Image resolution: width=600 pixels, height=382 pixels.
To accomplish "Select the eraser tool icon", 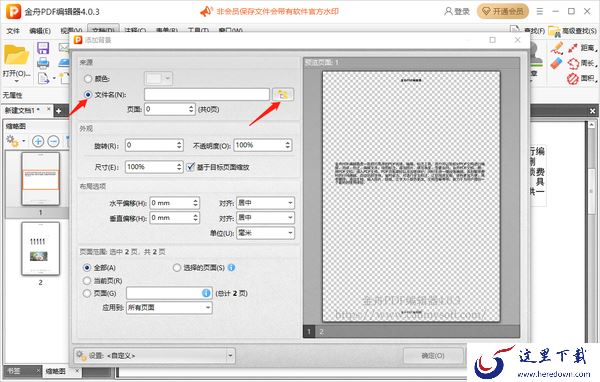I will [x=557, y=63].
